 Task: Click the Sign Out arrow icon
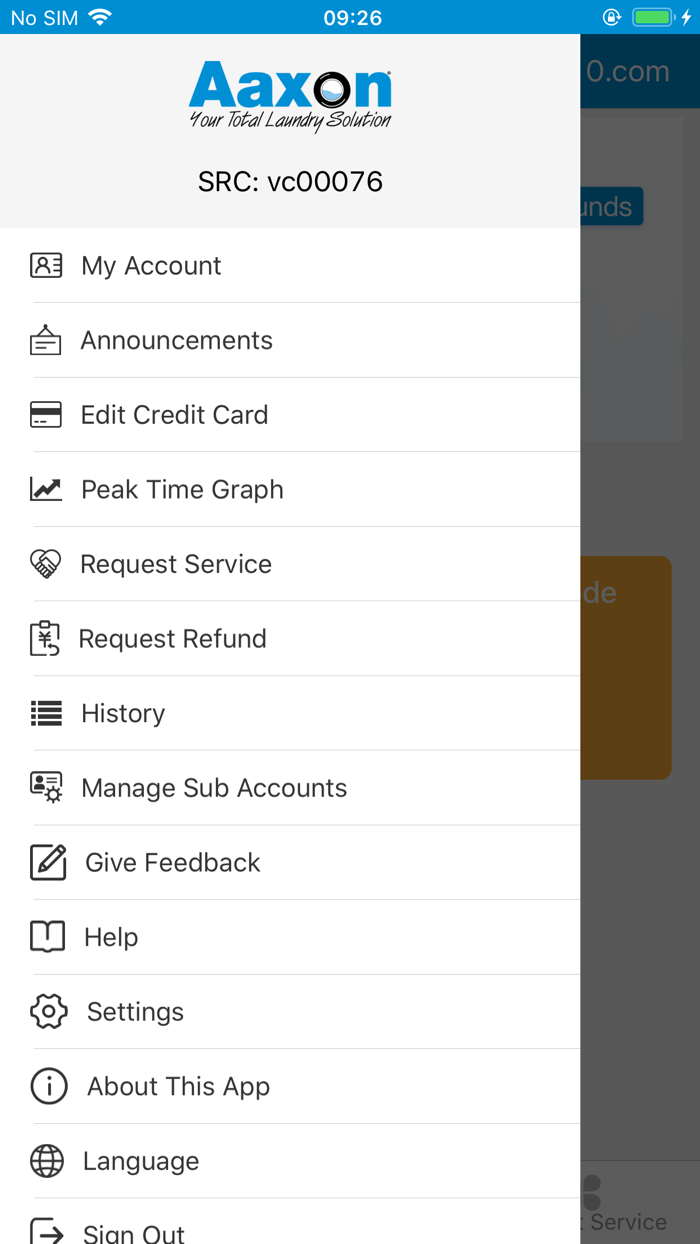coord(46,1230)
